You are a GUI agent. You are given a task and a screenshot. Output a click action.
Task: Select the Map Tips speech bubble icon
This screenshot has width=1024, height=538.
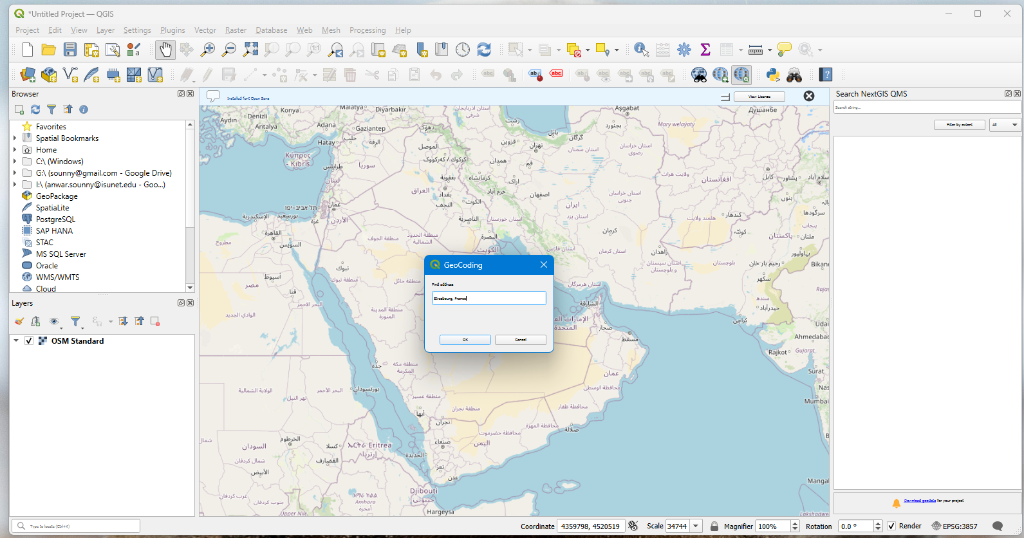pos(784,50)
